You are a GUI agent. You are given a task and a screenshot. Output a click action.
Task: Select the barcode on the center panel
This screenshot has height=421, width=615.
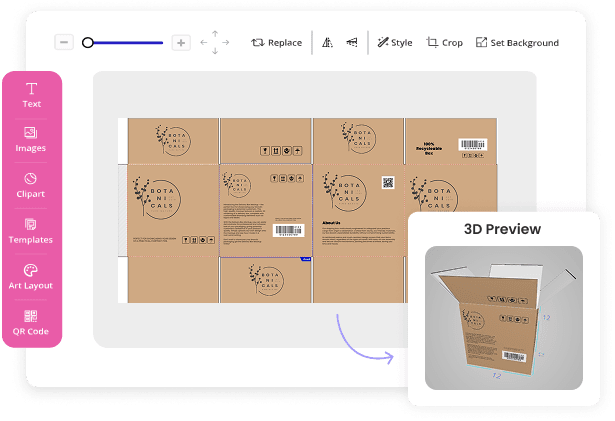pos(288,230)
